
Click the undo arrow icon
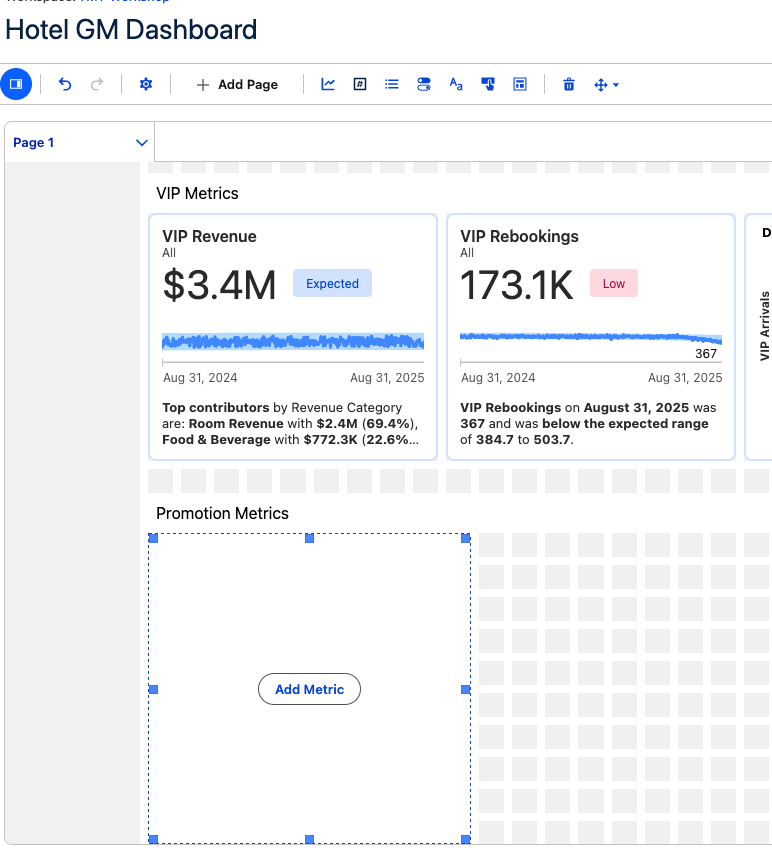pos(65,85)
